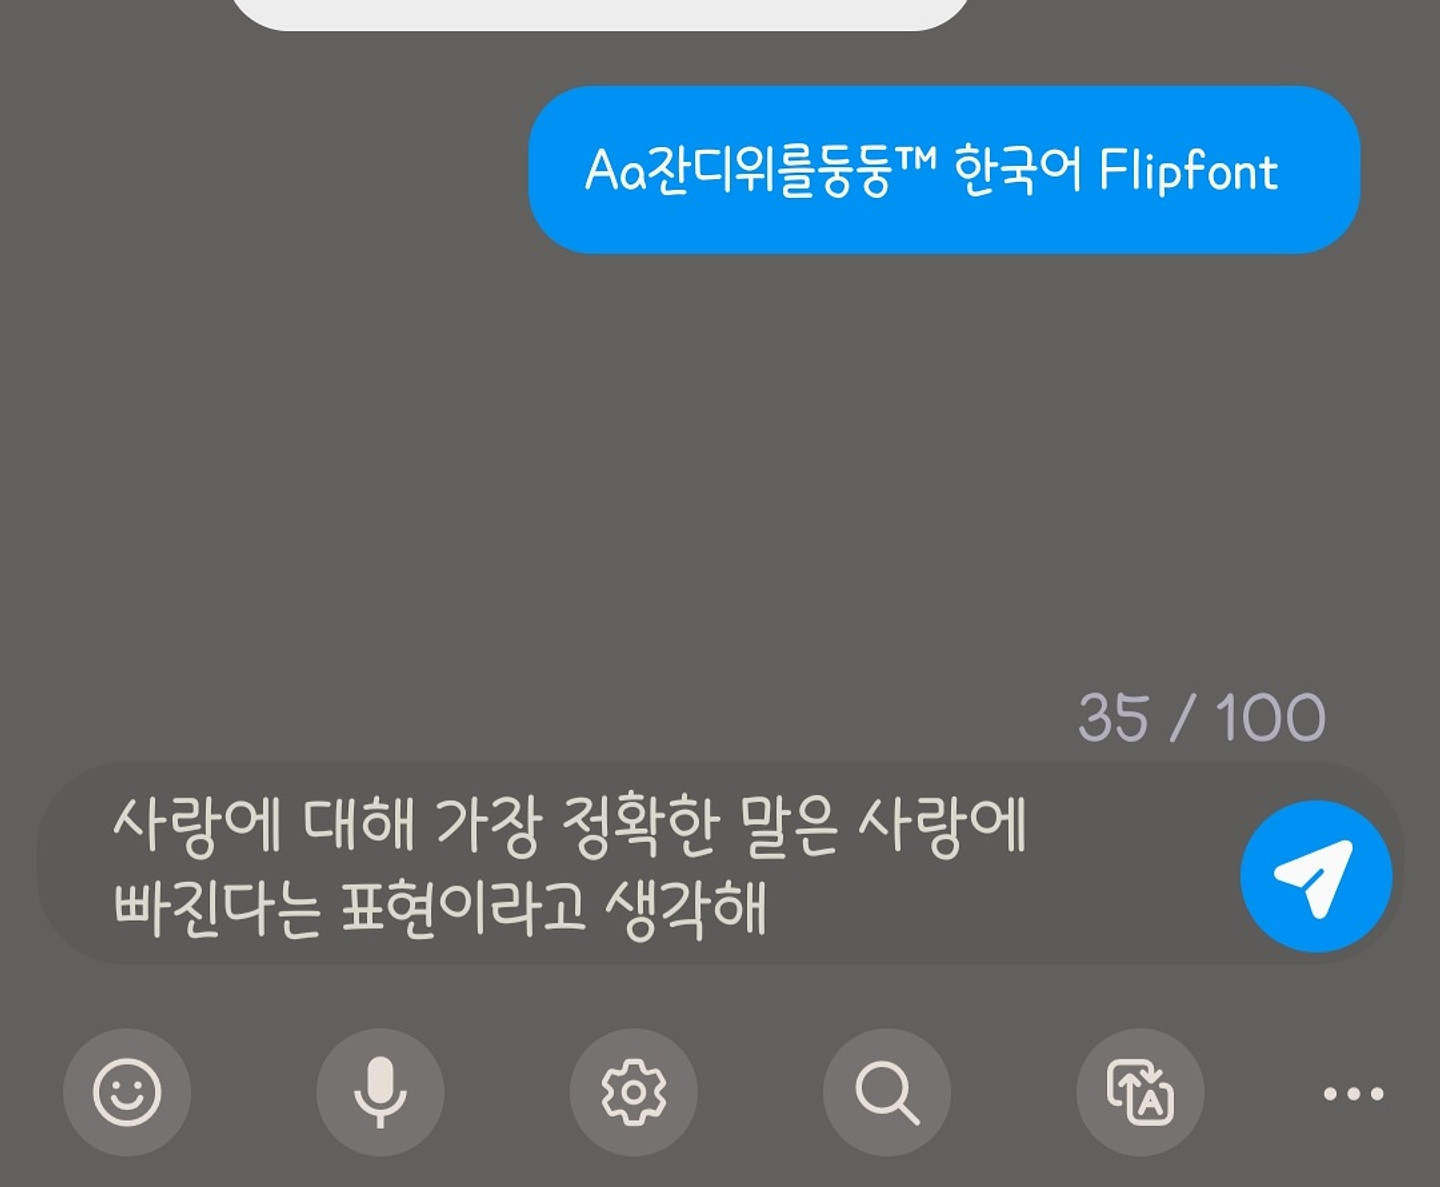Tap the white bubble at top

point(600,12)
